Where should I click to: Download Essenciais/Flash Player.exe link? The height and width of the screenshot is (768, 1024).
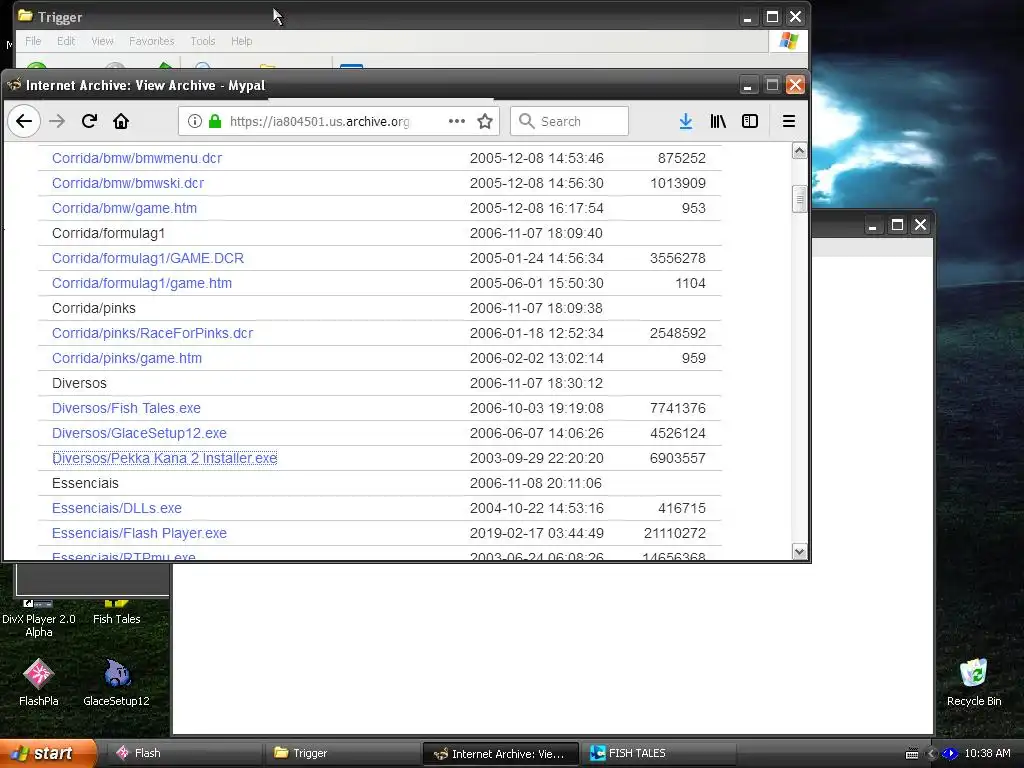[x=139, y=533]
